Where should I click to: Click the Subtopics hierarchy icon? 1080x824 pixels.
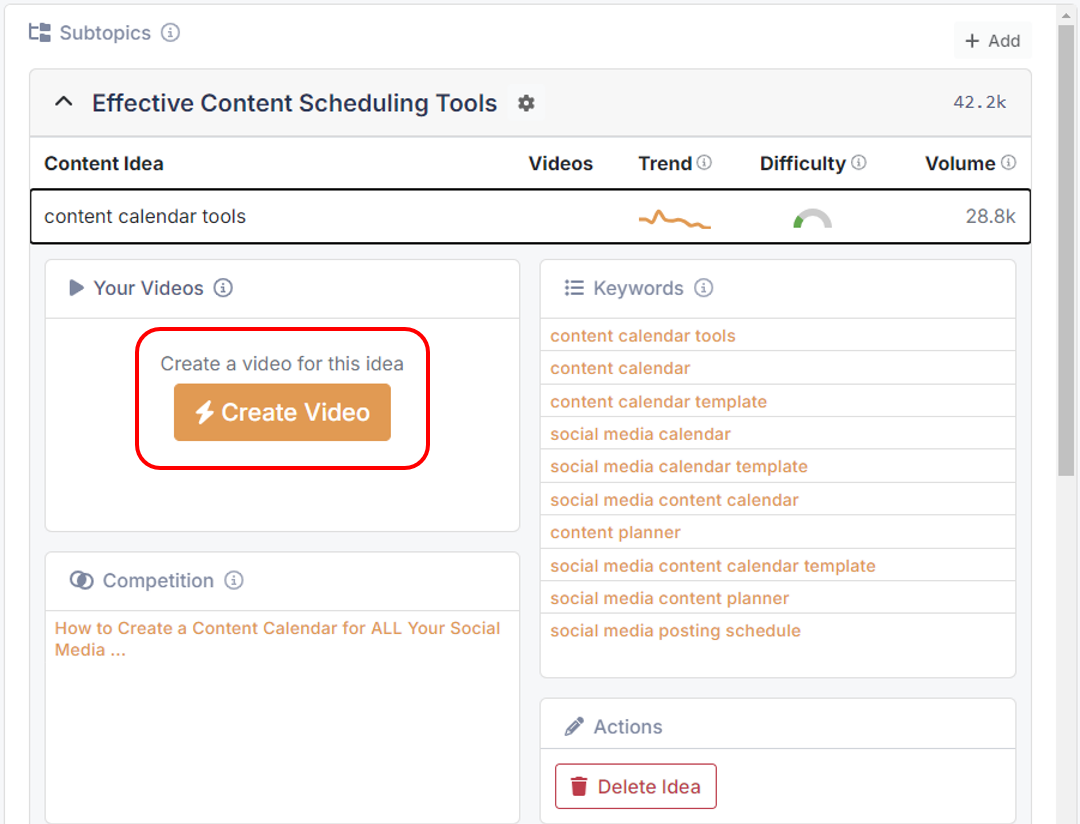38,32
